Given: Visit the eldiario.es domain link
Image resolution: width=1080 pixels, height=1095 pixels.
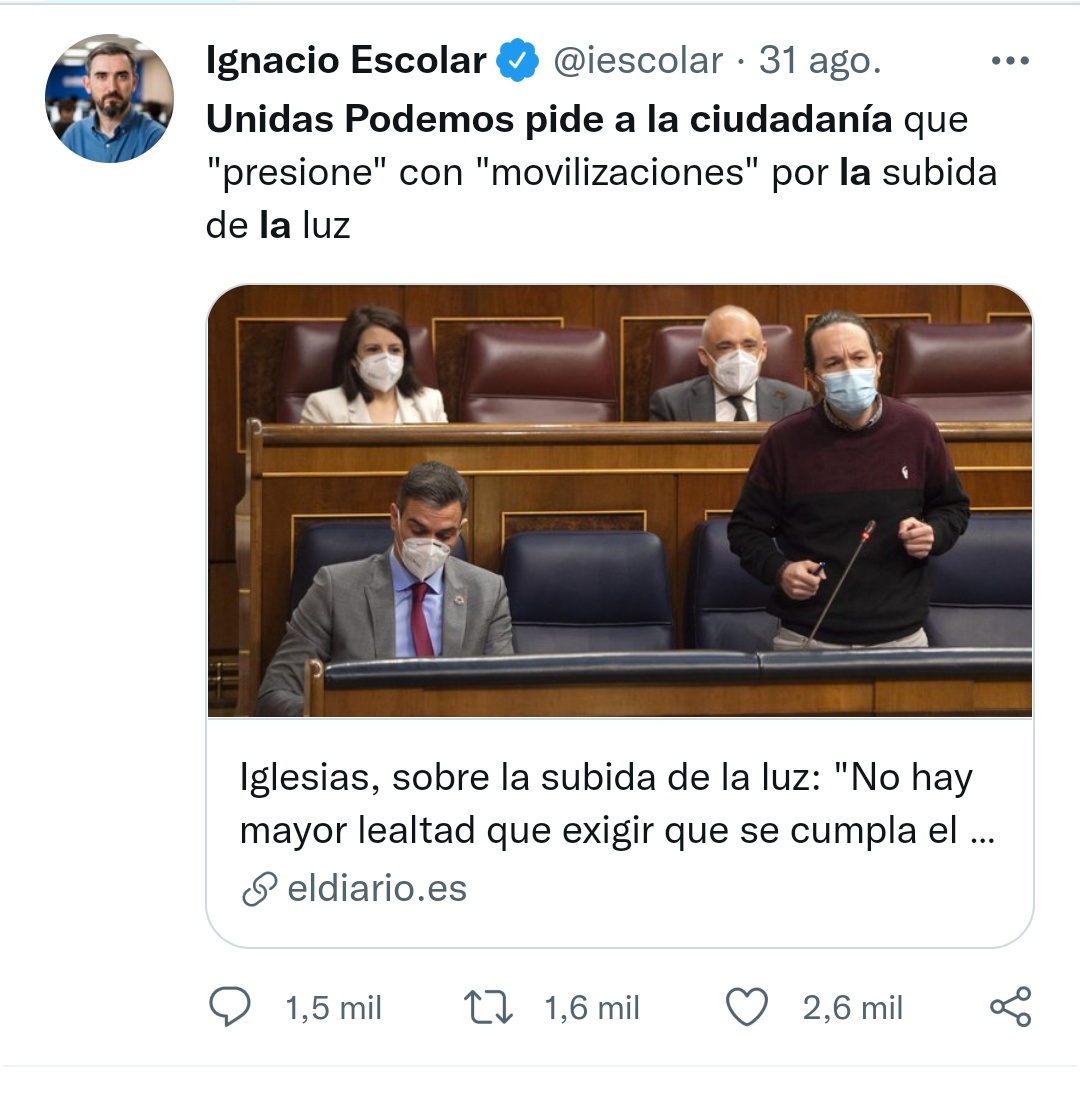Looking at the screenshot, I should (377, 888).
